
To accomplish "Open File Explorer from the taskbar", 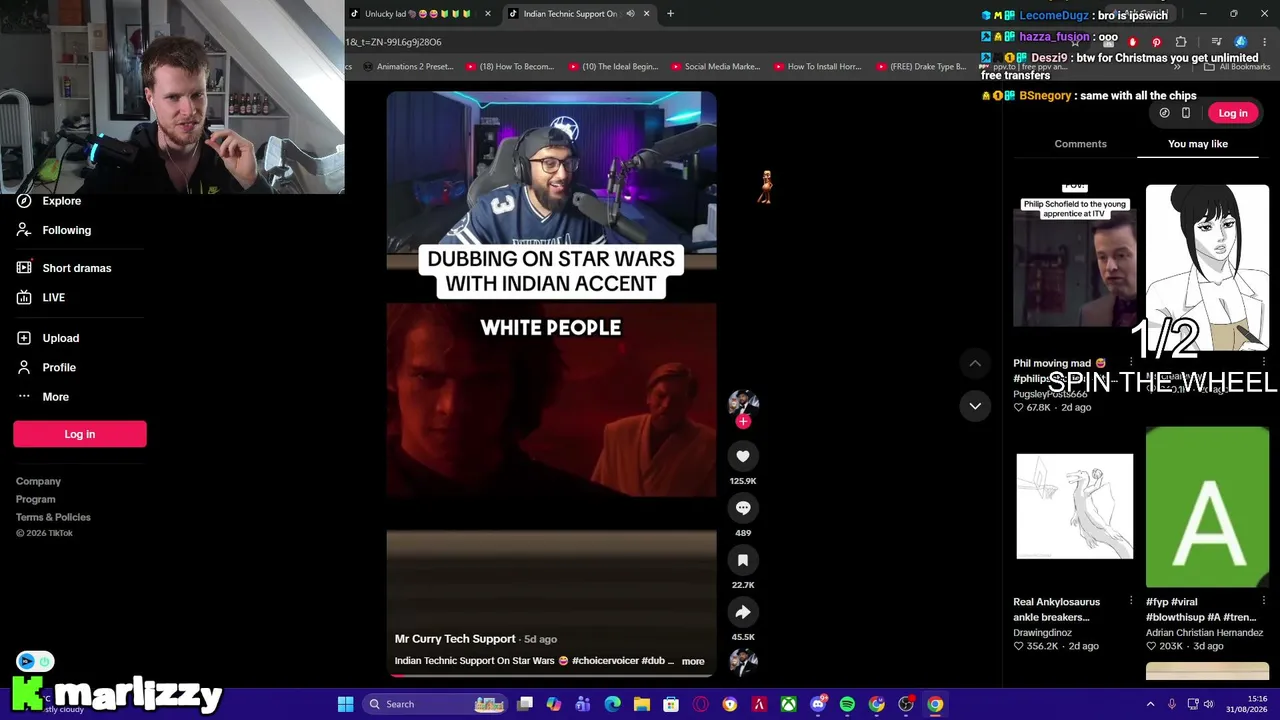I will point(642,704).
